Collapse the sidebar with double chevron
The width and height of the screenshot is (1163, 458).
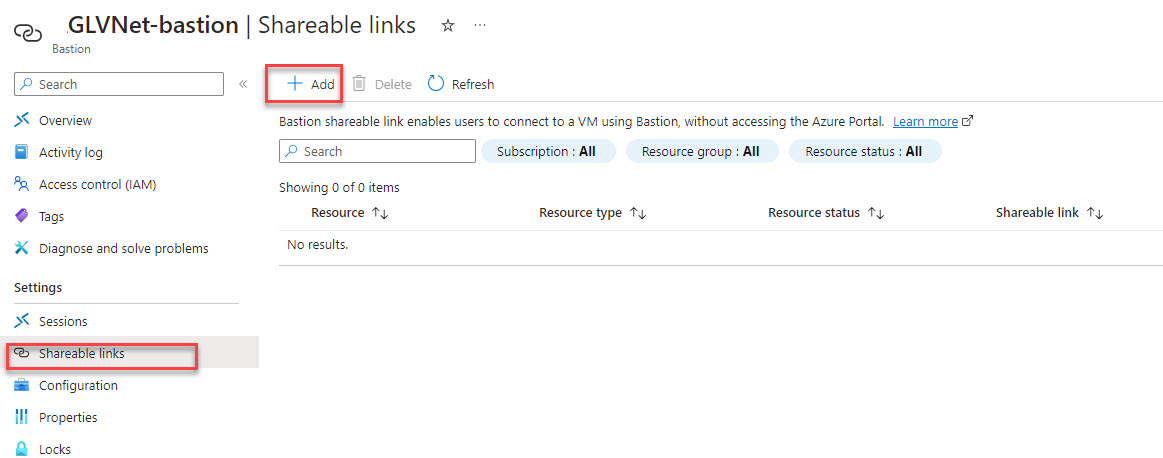point(243,84)
